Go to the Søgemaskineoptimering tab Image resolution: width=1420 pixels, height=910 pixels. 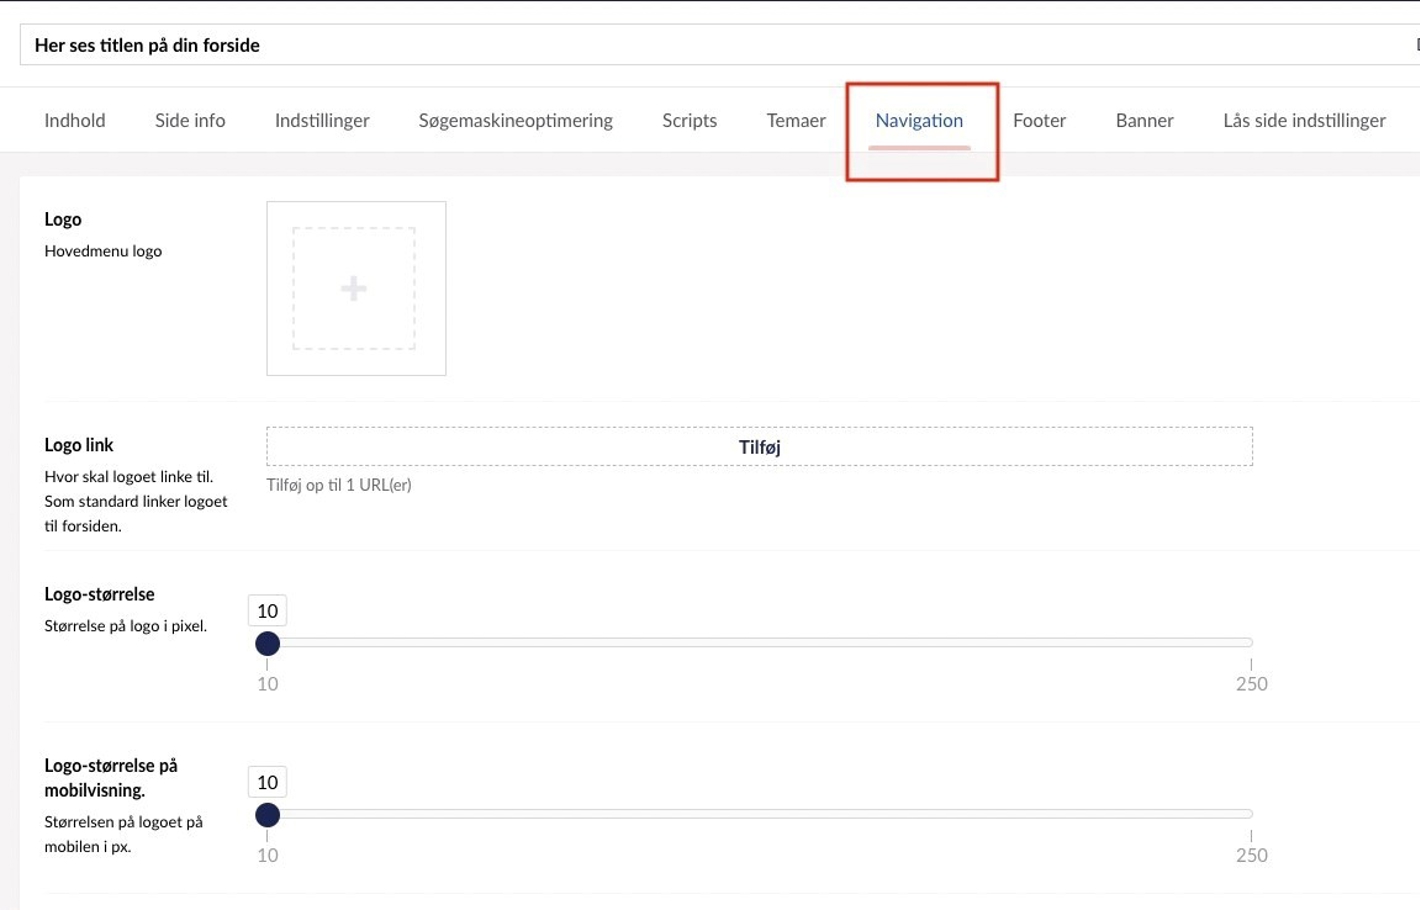[x=515, y=120]
